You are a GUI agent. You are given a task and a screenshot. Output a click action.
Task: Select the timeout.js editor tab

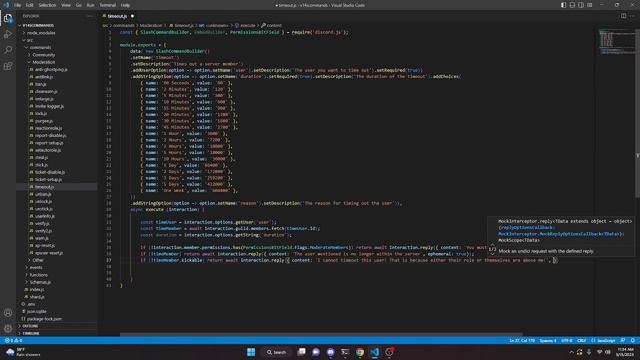[118, 16]
